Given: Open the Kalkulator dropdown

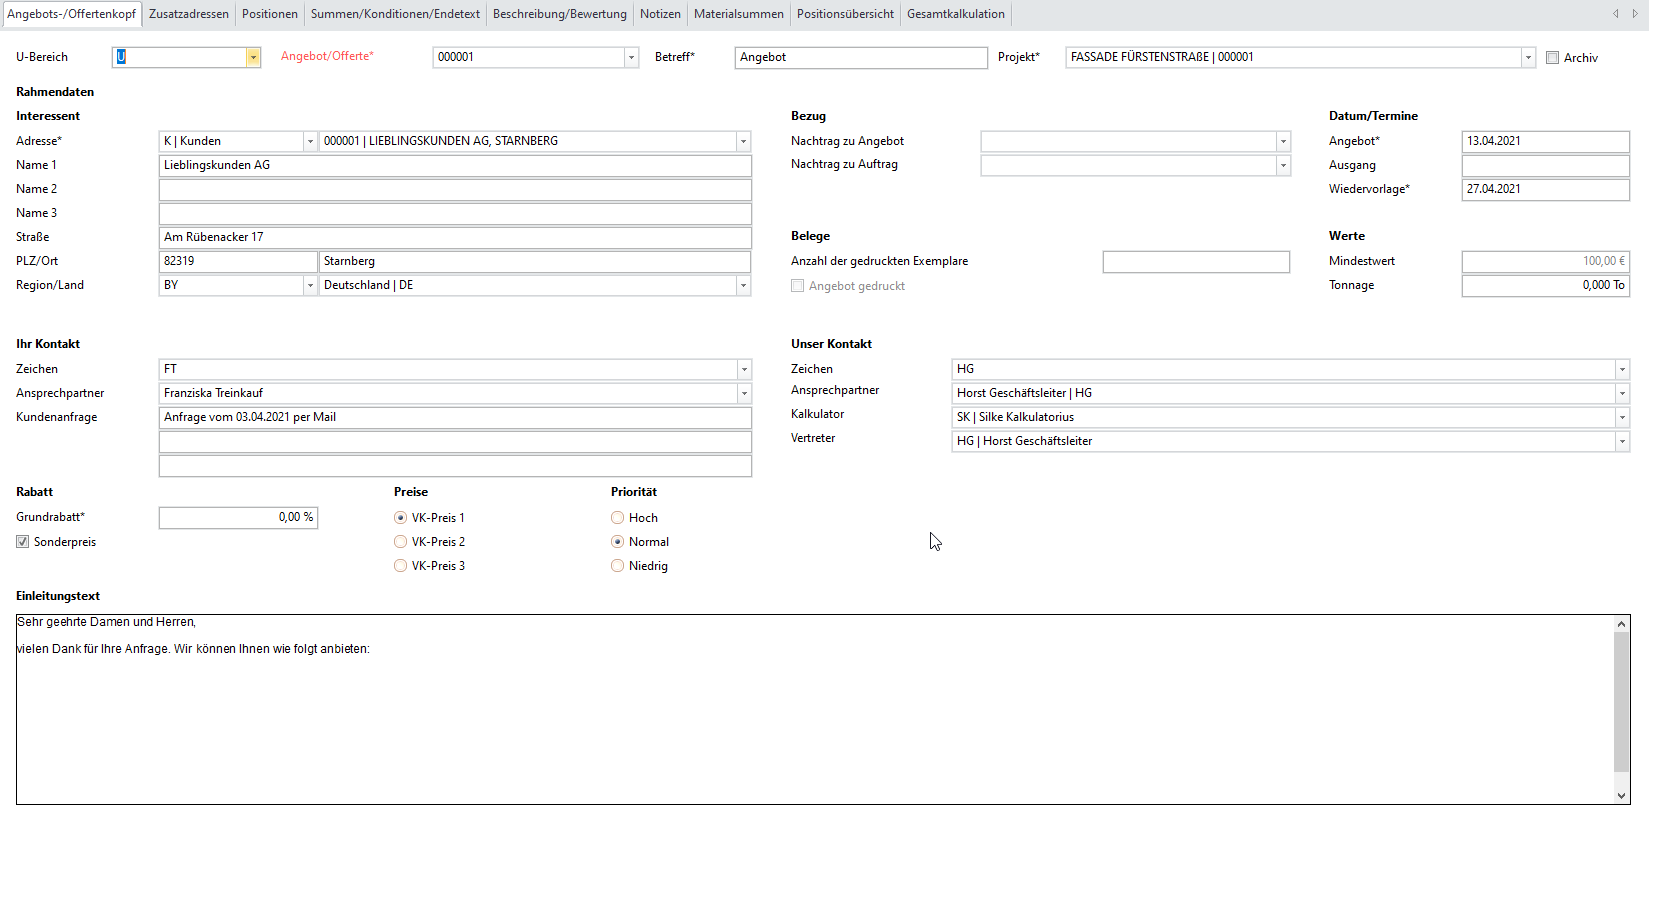Looking at the screenshot, I should 1621,418.
